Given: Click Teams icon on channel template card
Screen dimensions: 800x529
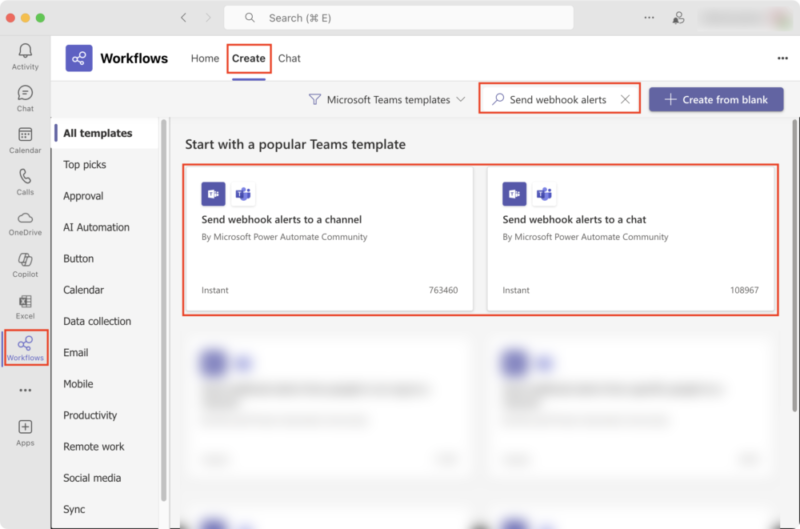Looking at the screenshot, I should [243, 194].
